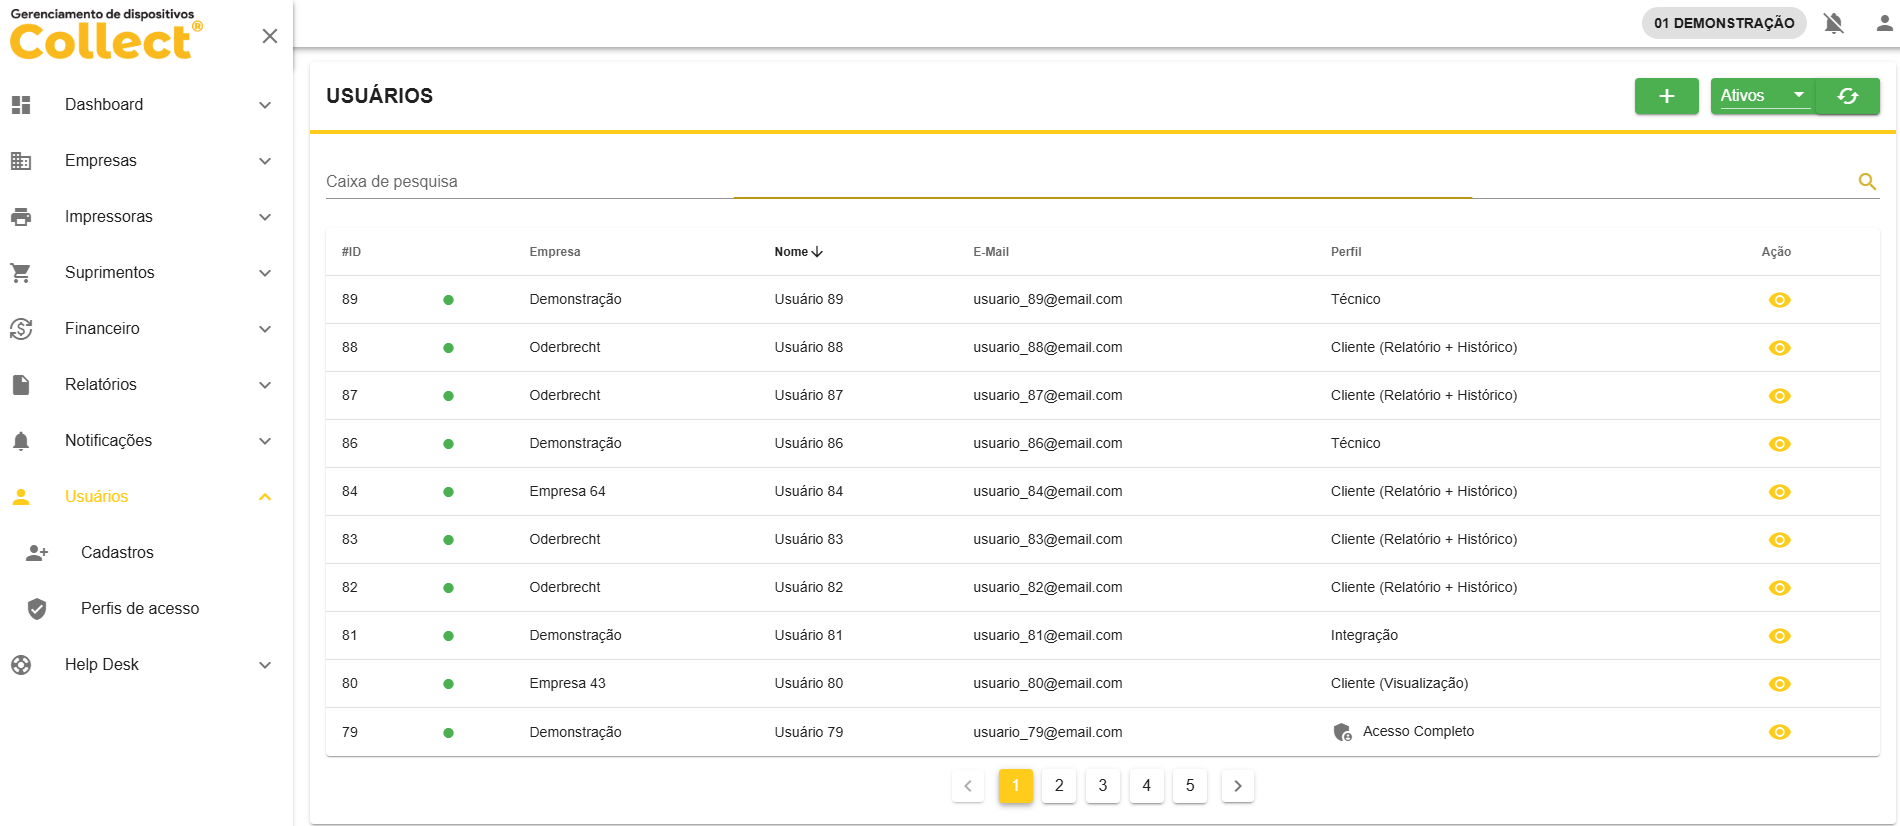Click the Impressoras printer icon
Image resolution: width=1900 pixels, height=826 pixels.
coord(21,217)
